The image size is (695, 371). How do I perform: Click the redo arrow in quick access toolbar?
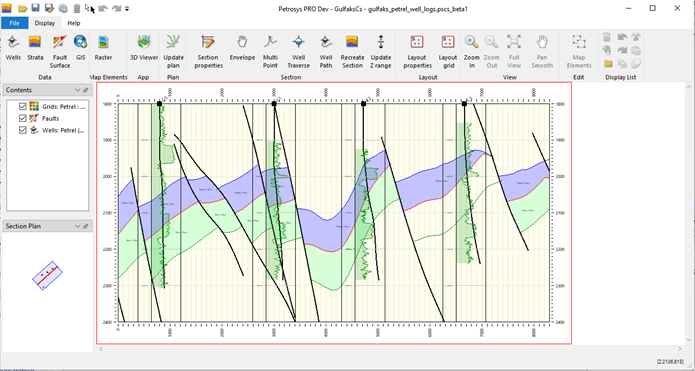116,8
